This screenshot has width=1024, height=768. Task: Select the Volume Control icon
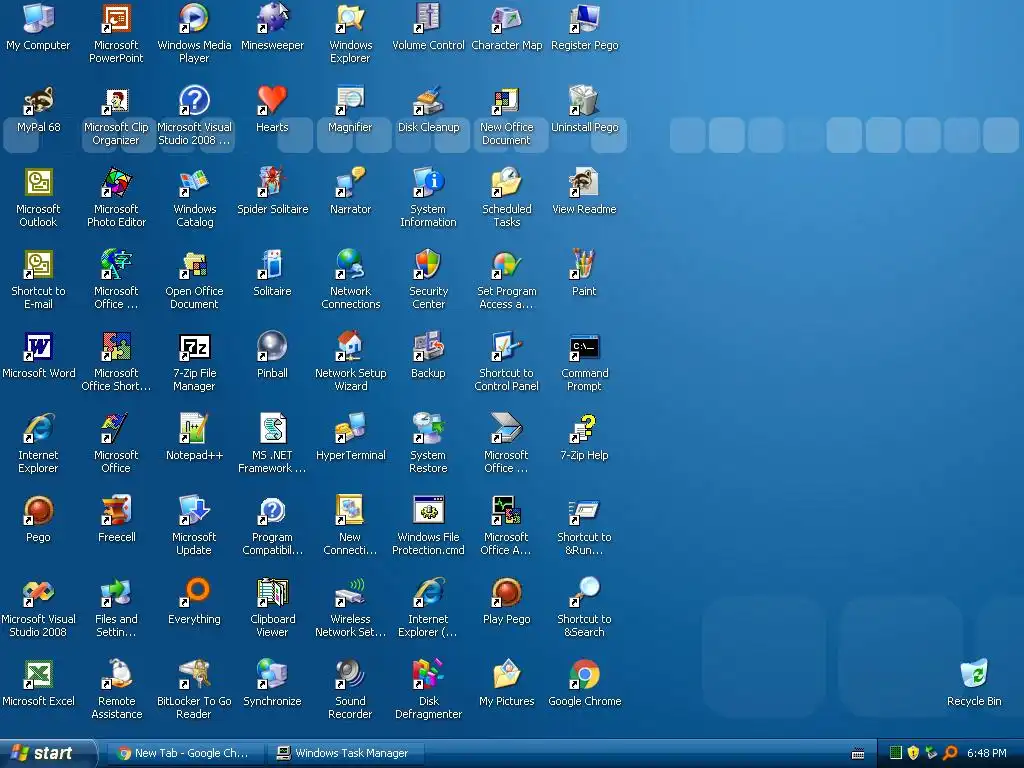pyautogui.click(x=428, y=18)
